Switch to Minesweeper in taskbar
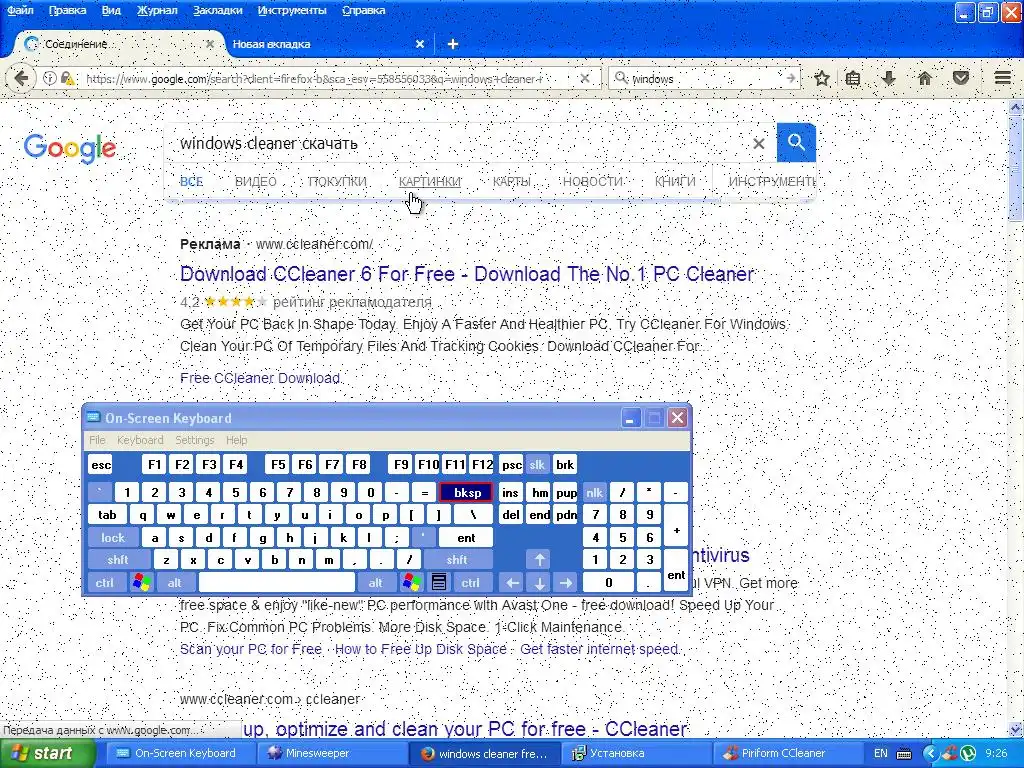This screenshot has width=1024, height=768. [330, 754]
